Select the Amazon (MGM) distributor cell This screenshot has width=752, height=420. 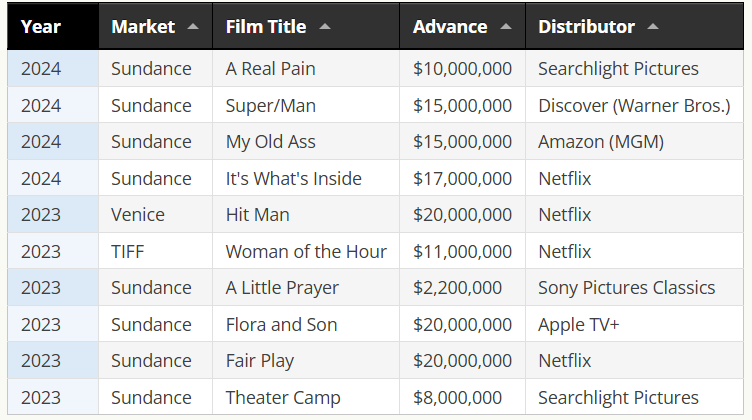pyautogui.click(x=600, y=142)
